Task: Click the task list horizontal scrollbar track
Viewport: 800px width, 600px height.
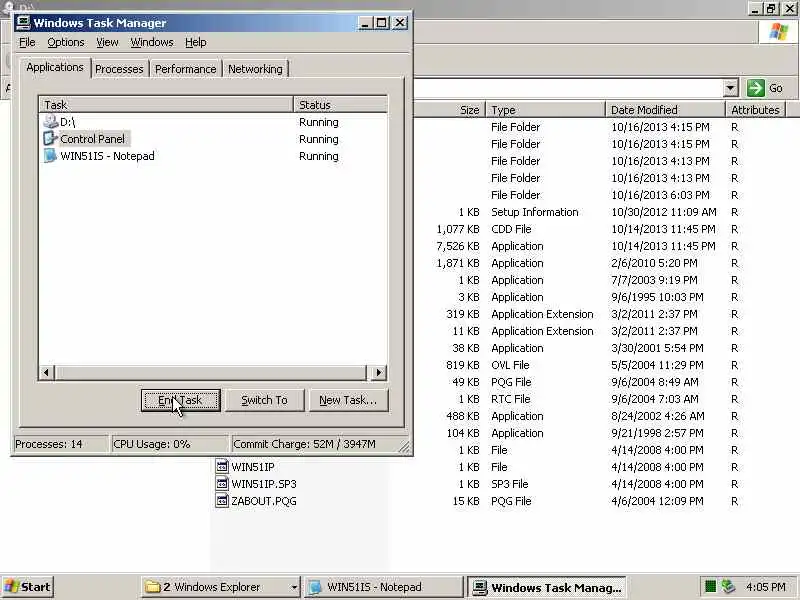Action: (210, 372)
